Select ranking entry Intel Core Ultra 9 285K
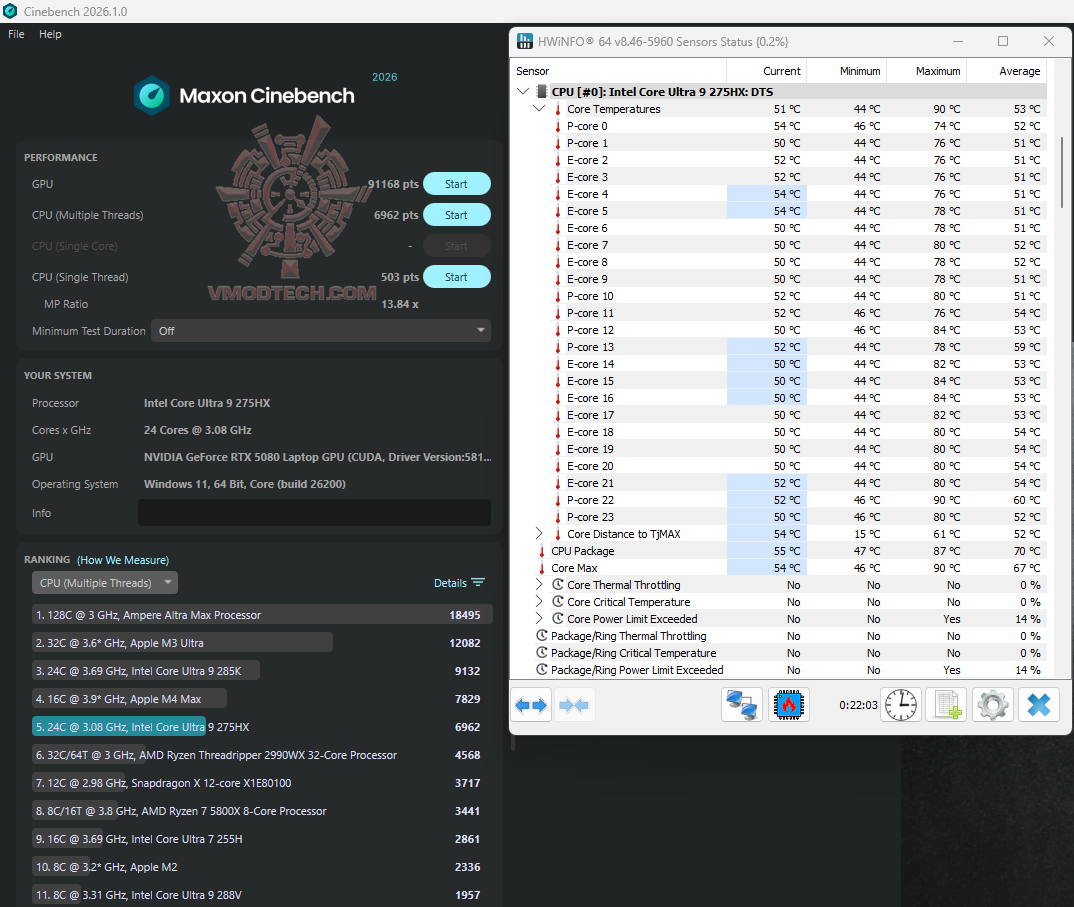This screenshot has width=1074, height=907. [262, 671]
